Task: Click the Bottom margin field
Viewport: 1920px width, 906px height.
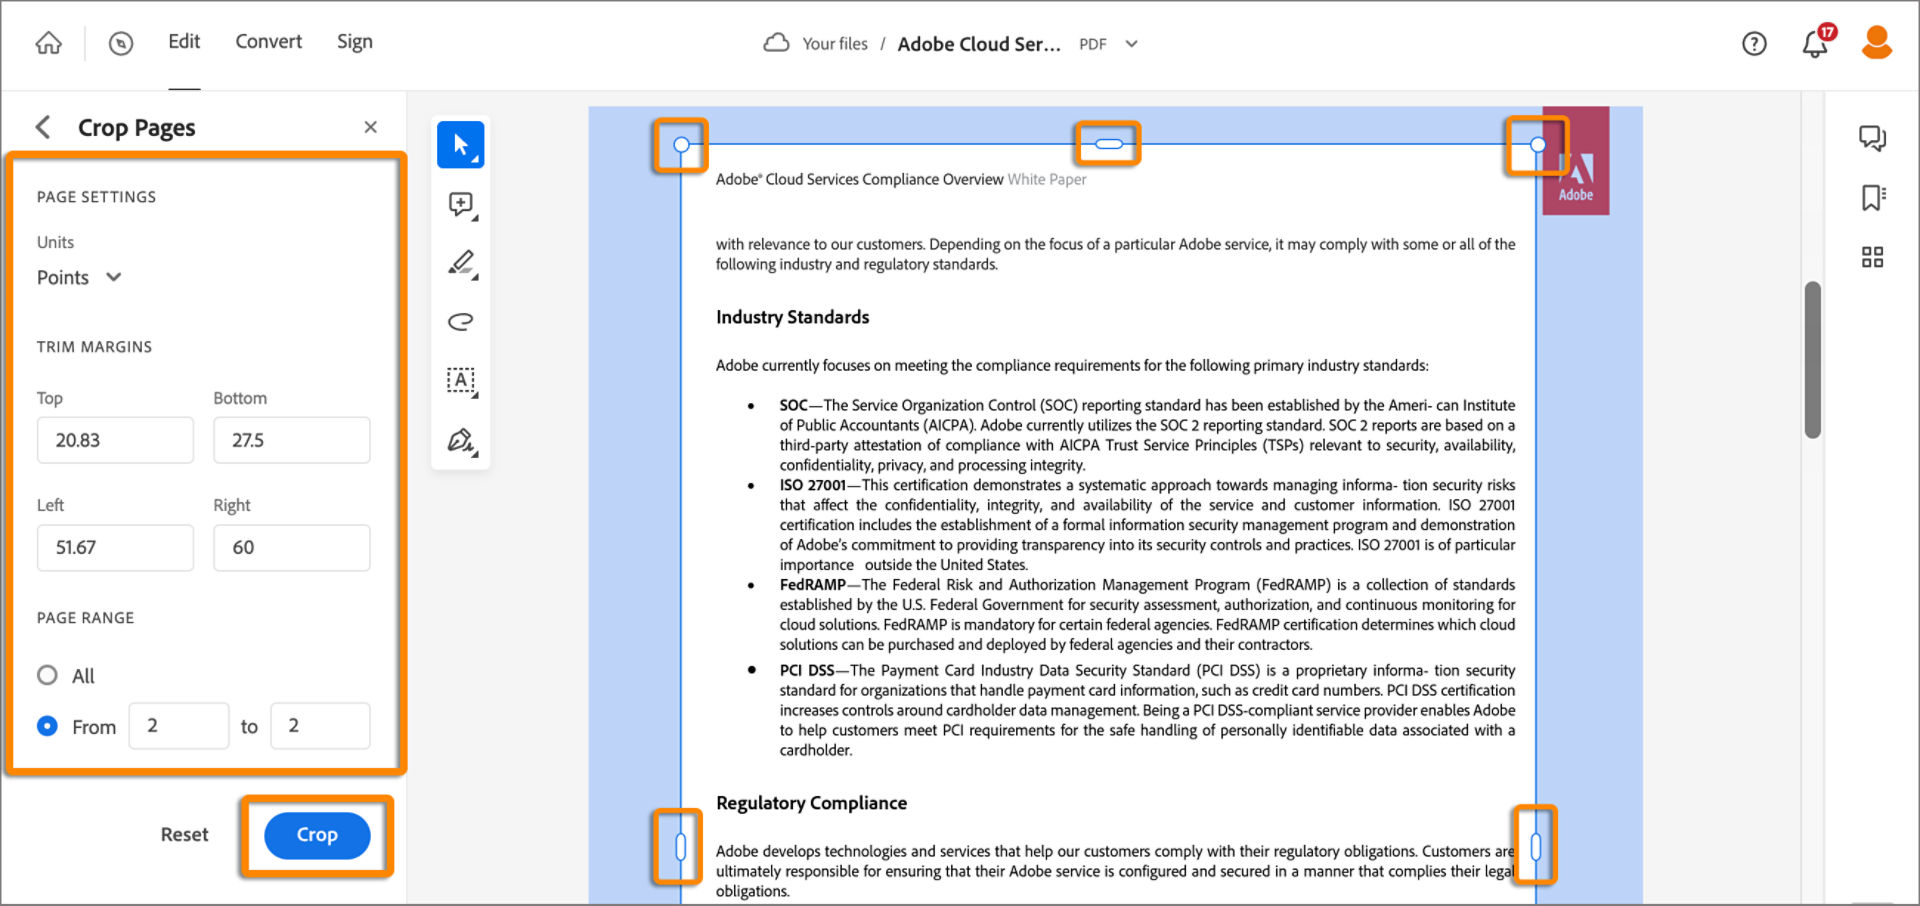Action: click(292, 440)
